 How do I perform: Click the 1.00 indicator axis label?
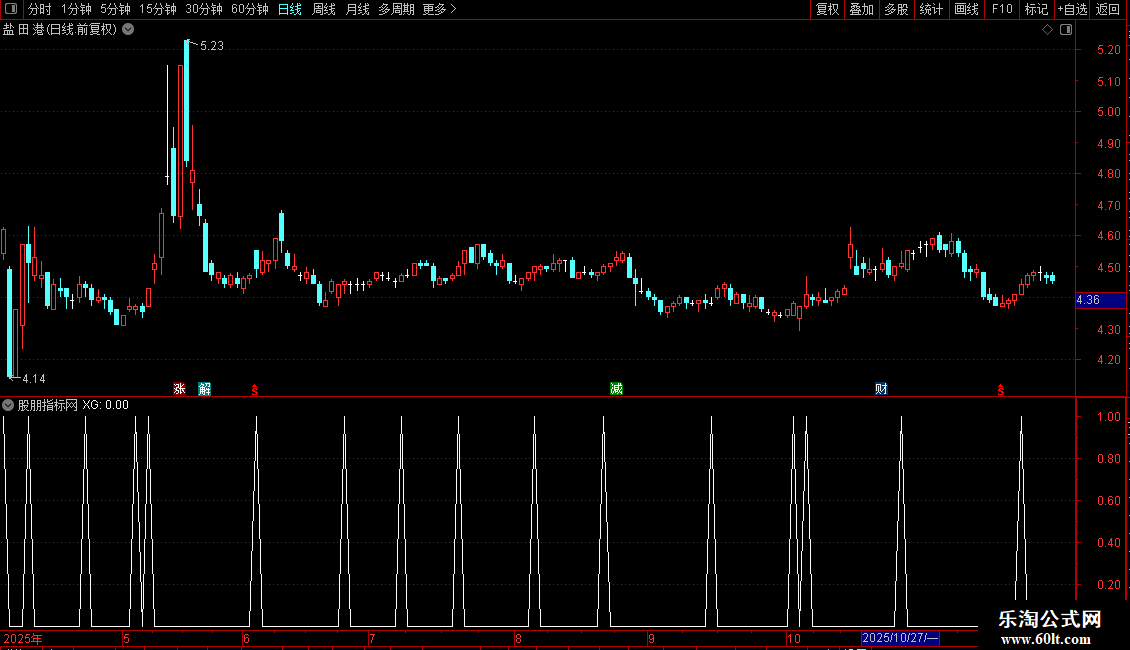pos(1108,417)
